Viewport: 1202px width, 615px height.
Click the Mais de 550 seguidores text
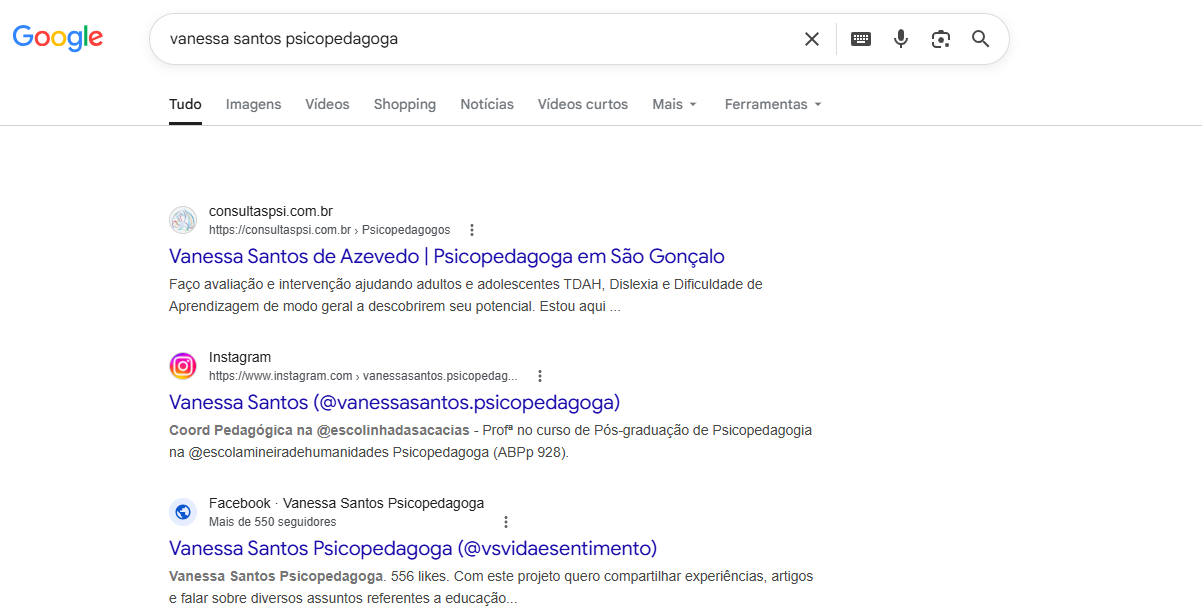[x=273, y=522]
